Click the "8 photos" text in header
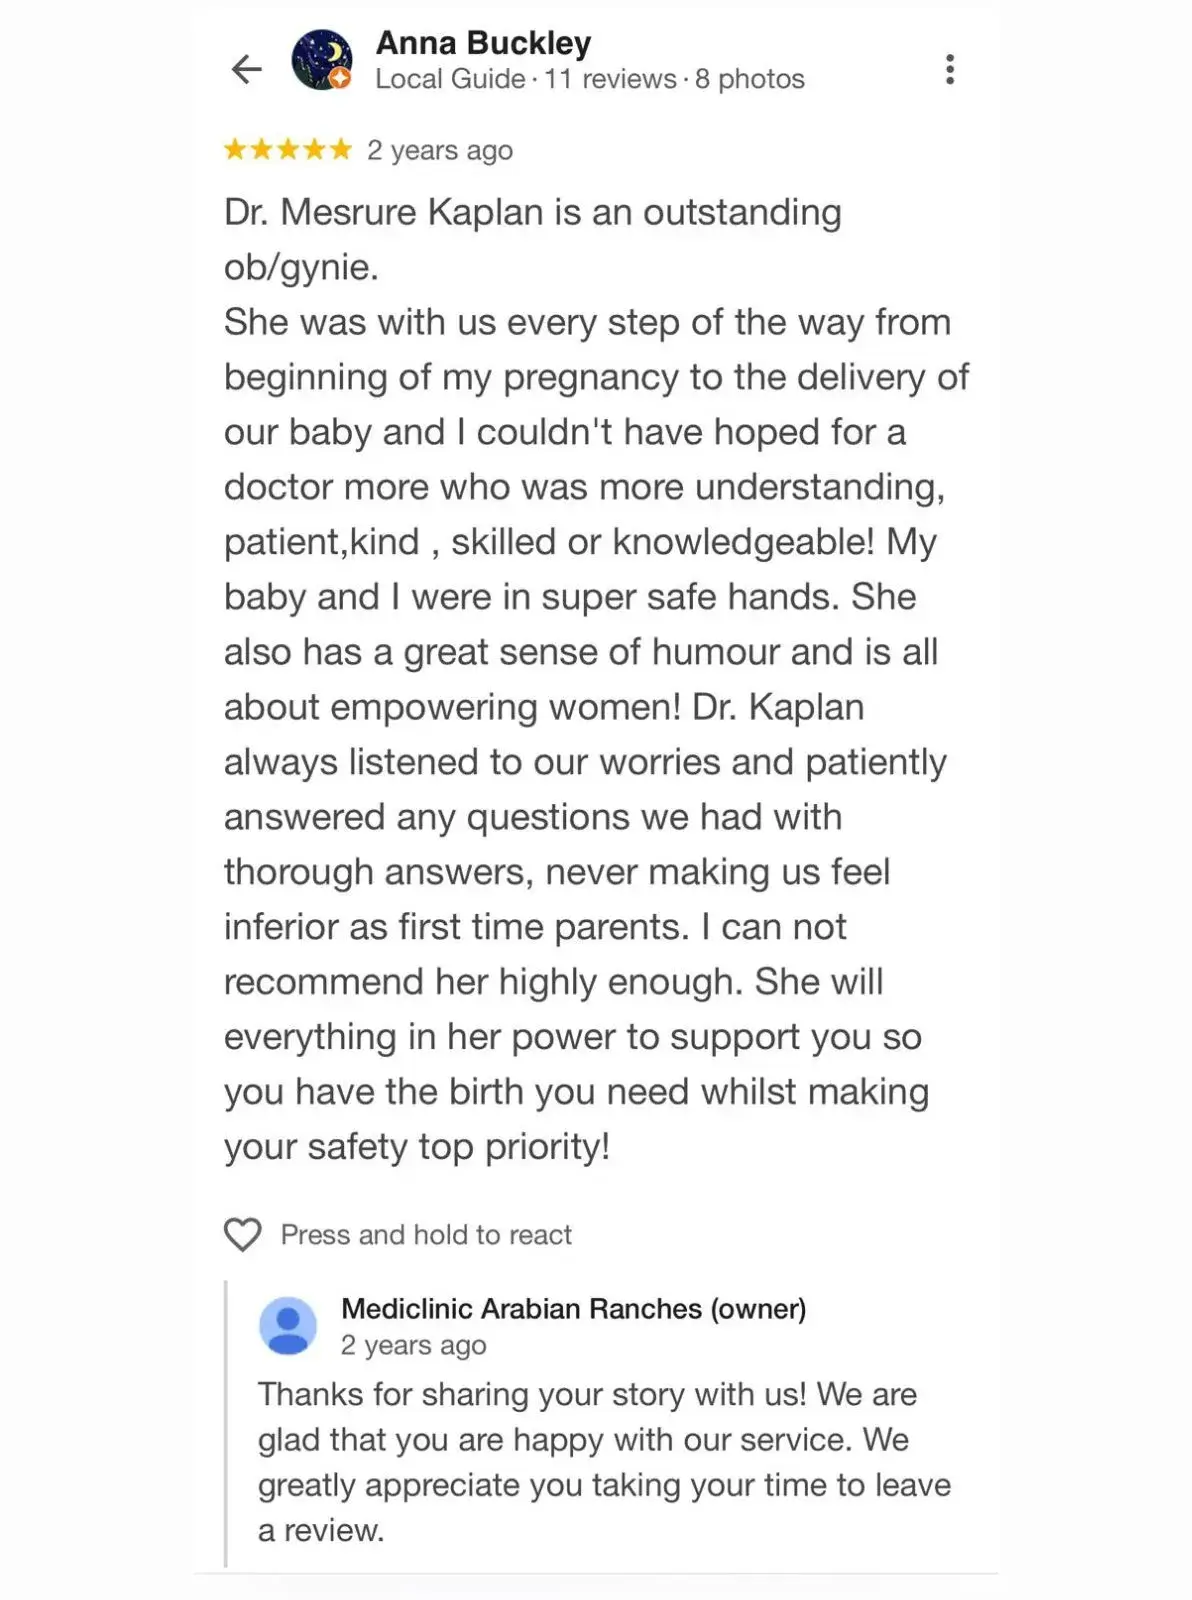The width and height of the screenshot is (1192, 1600). (750, 79)
